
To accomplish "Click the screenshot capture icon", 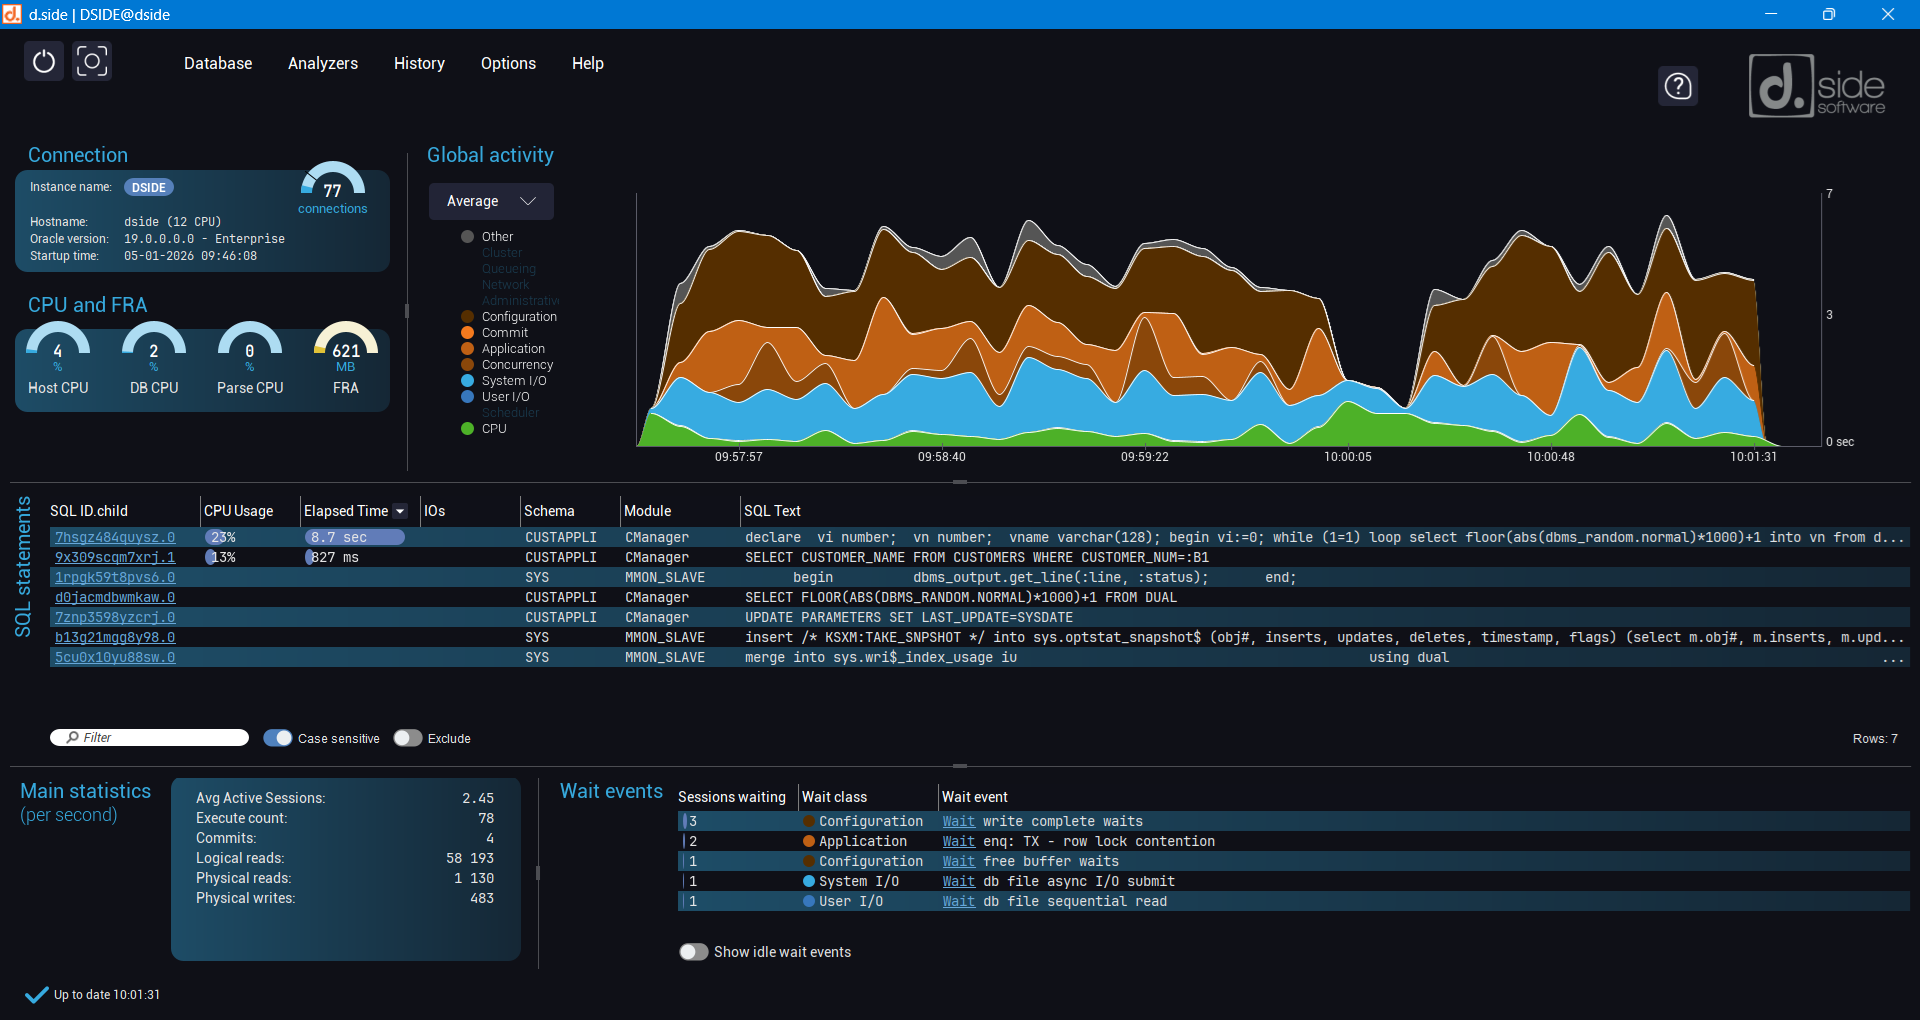I will [x=92, y=62].
